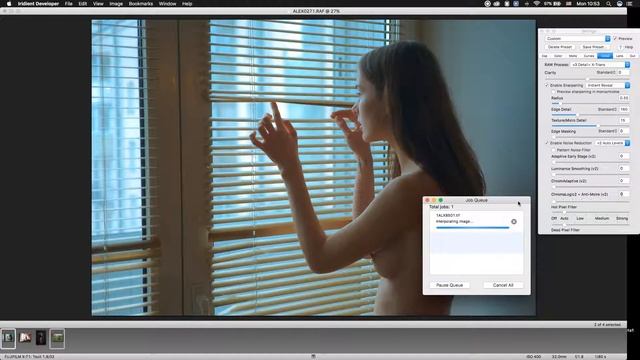The height and width of the screenshot is (360, 640).
Task: Enable the Pattern Noise Filter checkbox
Action: pos(553,150)
